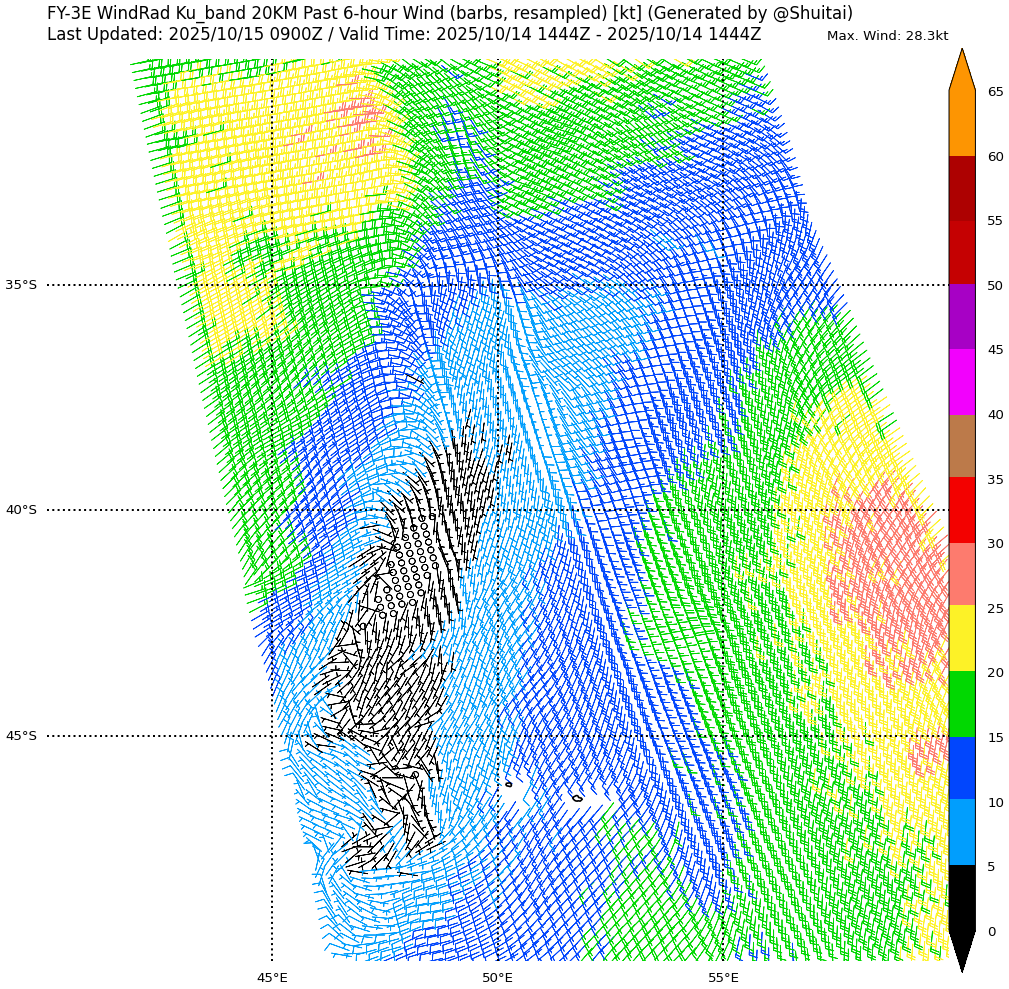Click the 55°E longitude tick label
Screen dimensions: 1009x989
point(723,977)
